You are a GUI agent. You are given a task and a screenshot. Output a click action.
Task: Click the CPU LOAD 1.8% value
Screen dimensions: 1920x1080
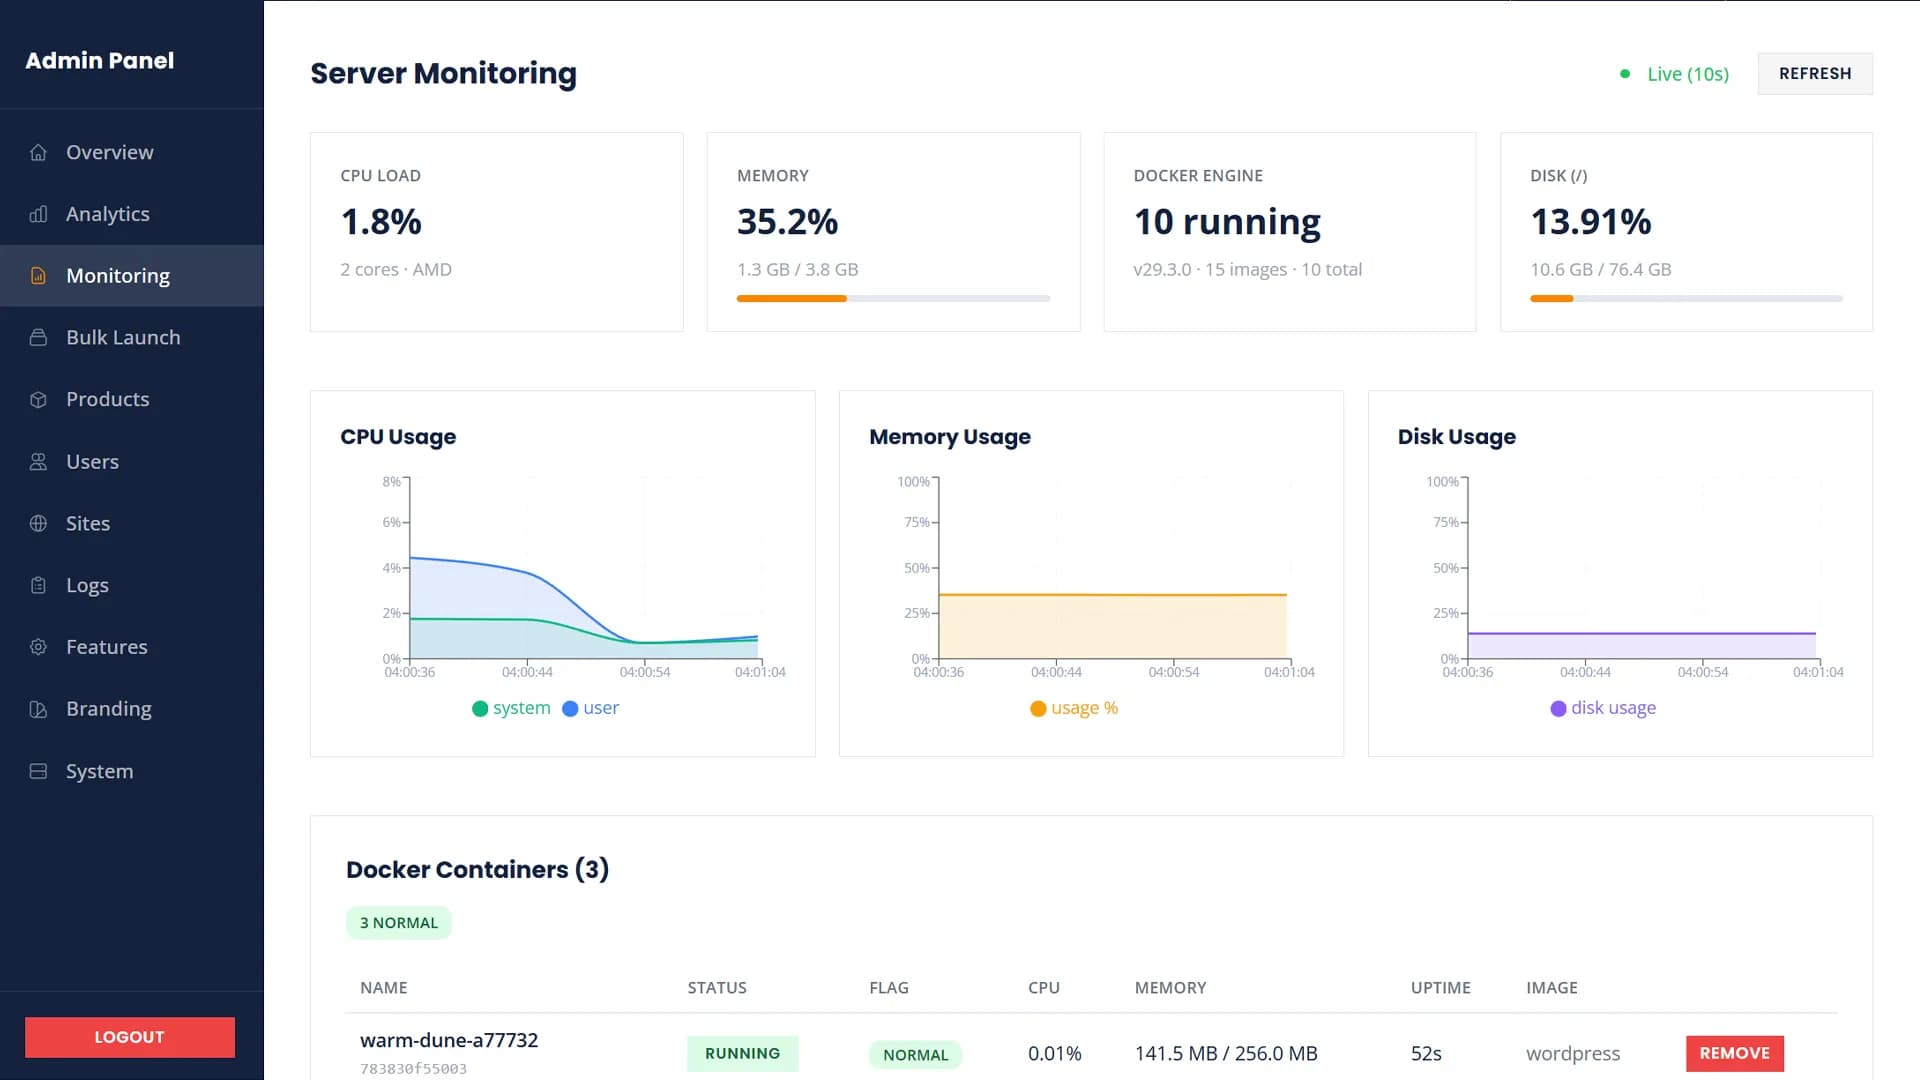click(381, 222)
